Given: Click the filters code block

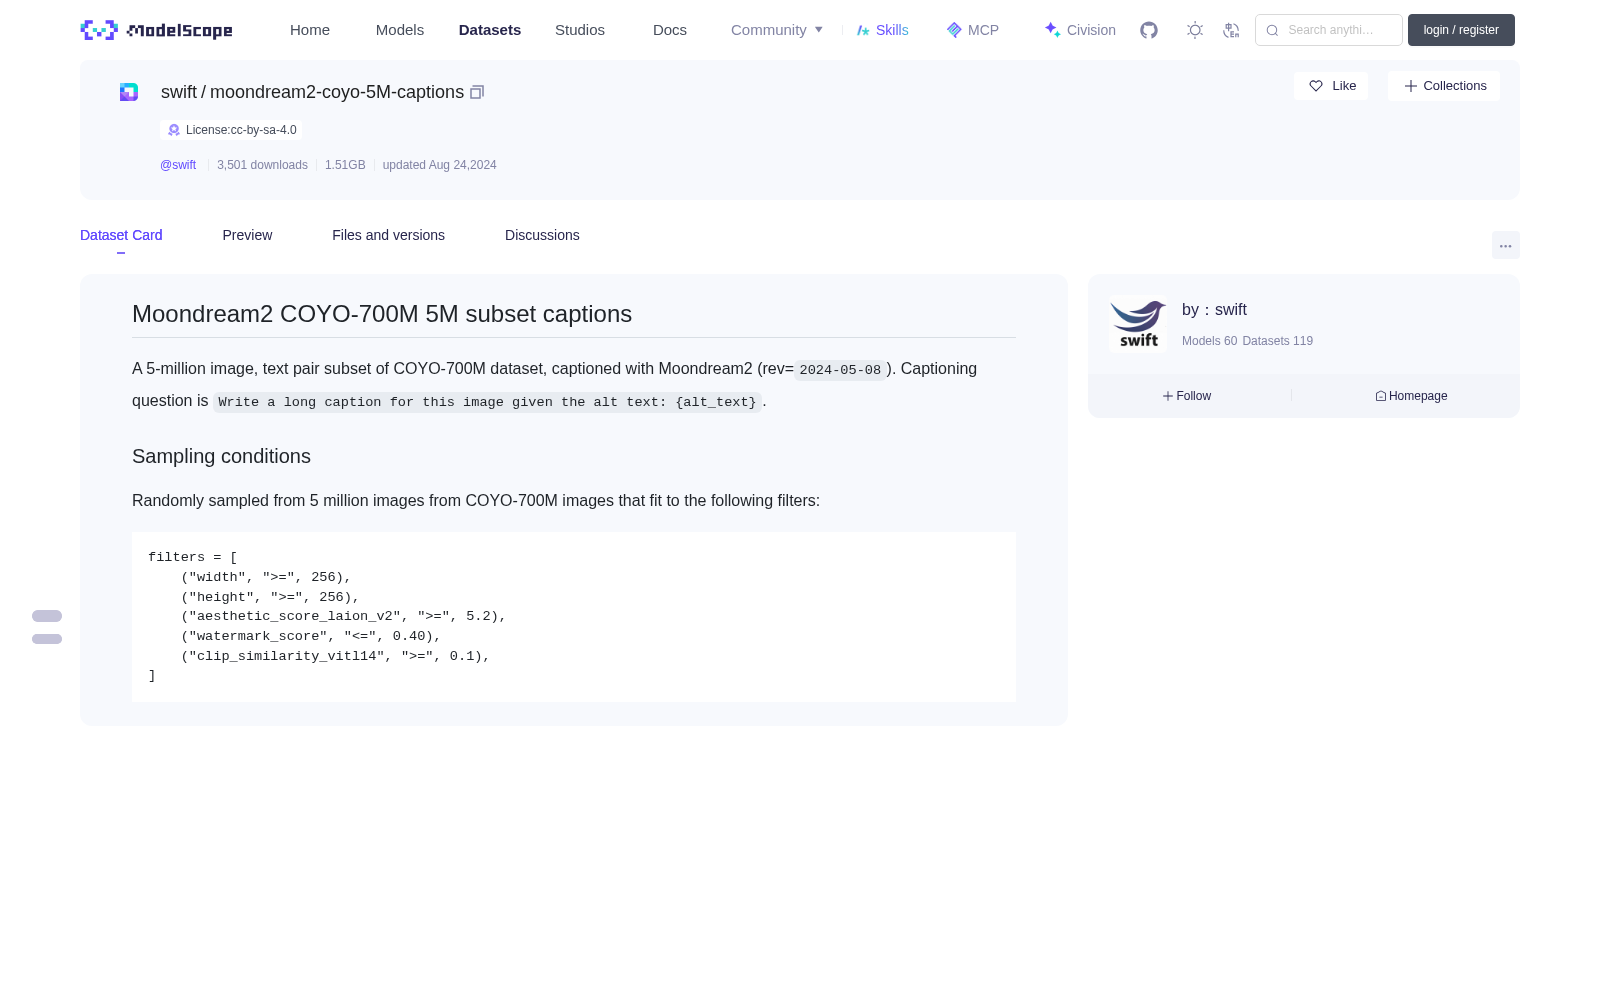Looking at the screenshot, I should click(574, 617).
